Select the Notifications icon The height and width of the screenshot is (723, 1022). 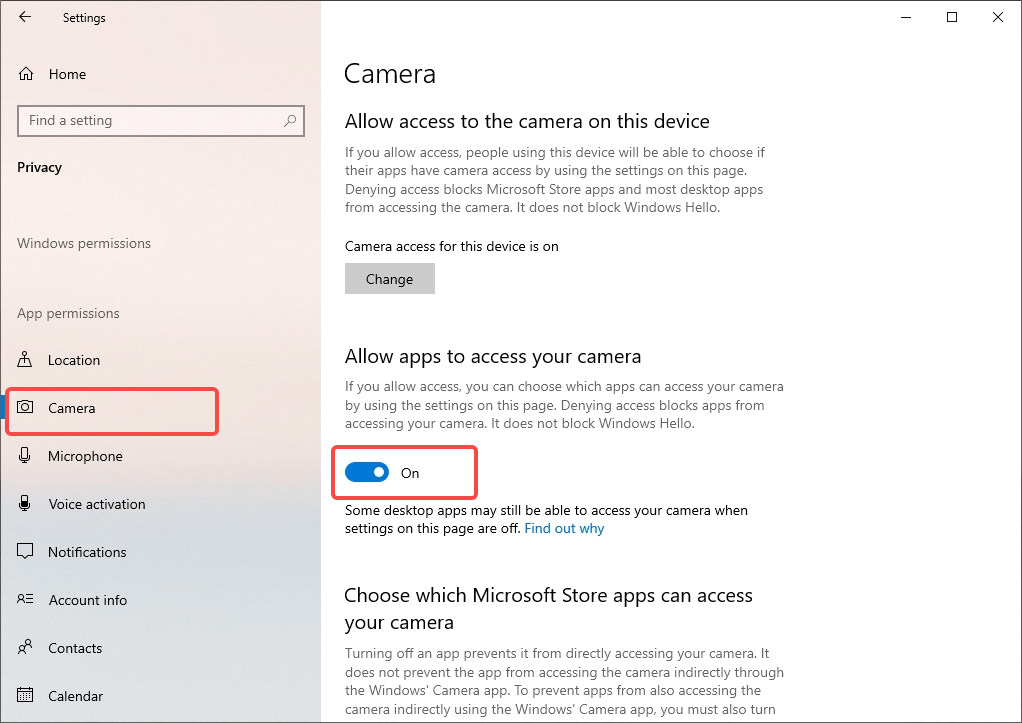tap(22, 551)
